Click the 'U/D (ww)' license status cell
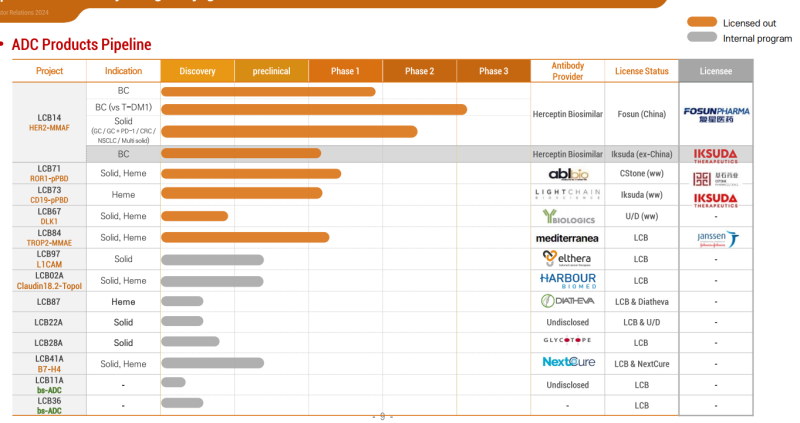The image size is (800, 423). pyautogui.click(x=641, y=216)
